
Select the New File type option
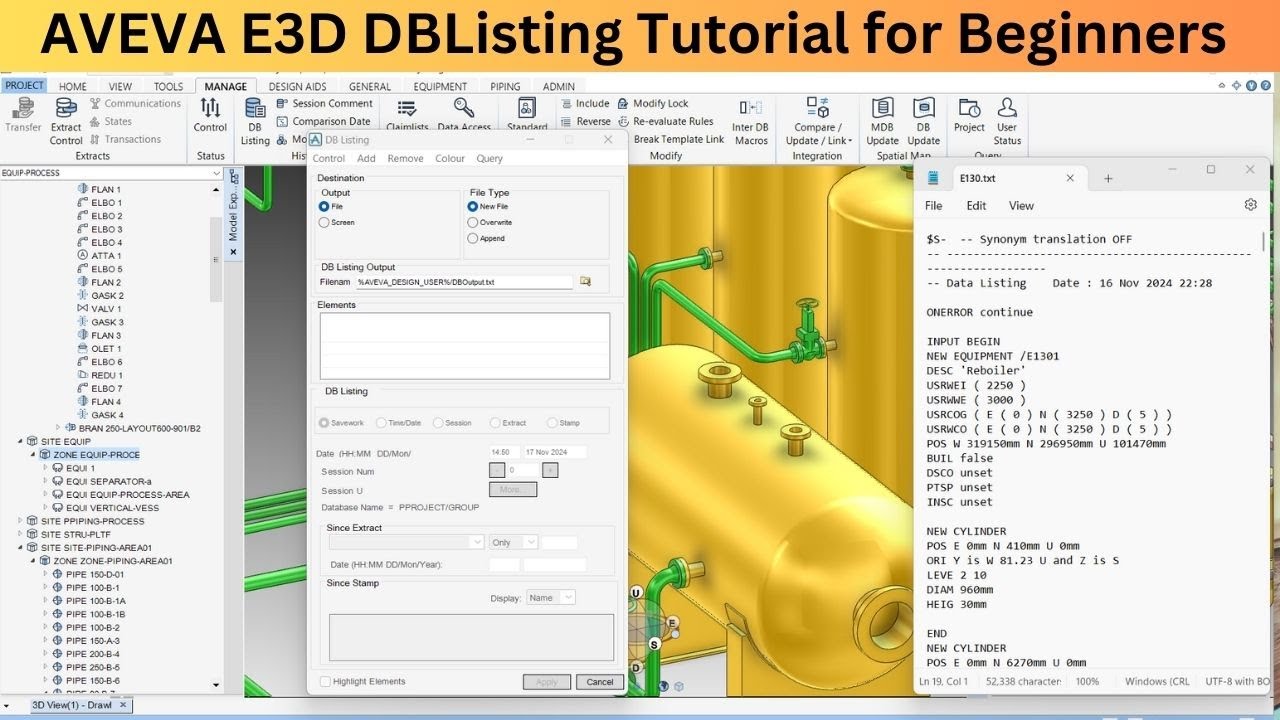pos(473,207)
